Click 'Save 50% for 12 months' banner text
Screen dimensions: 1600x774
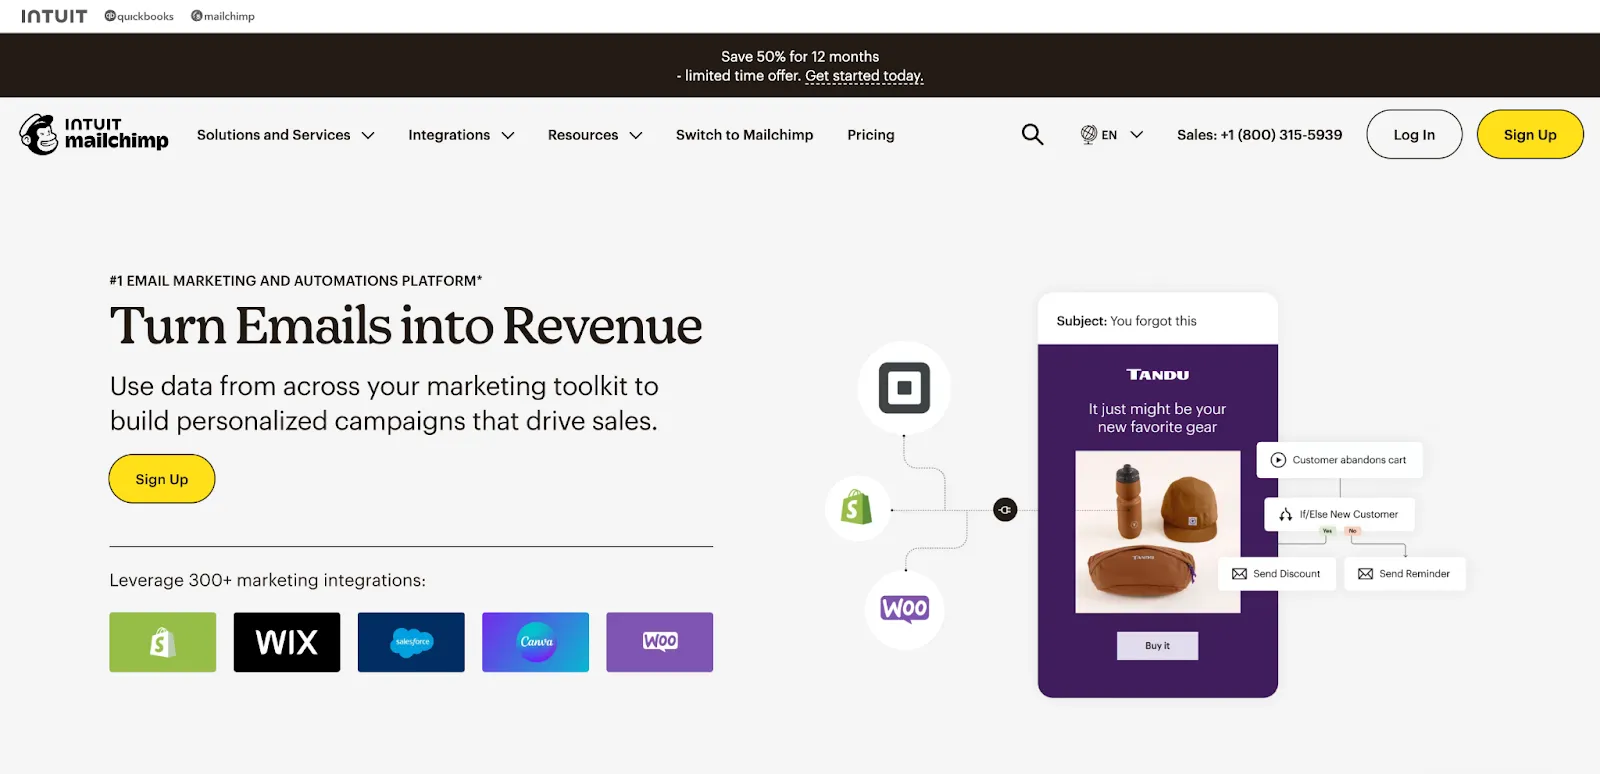coord(800,57)
